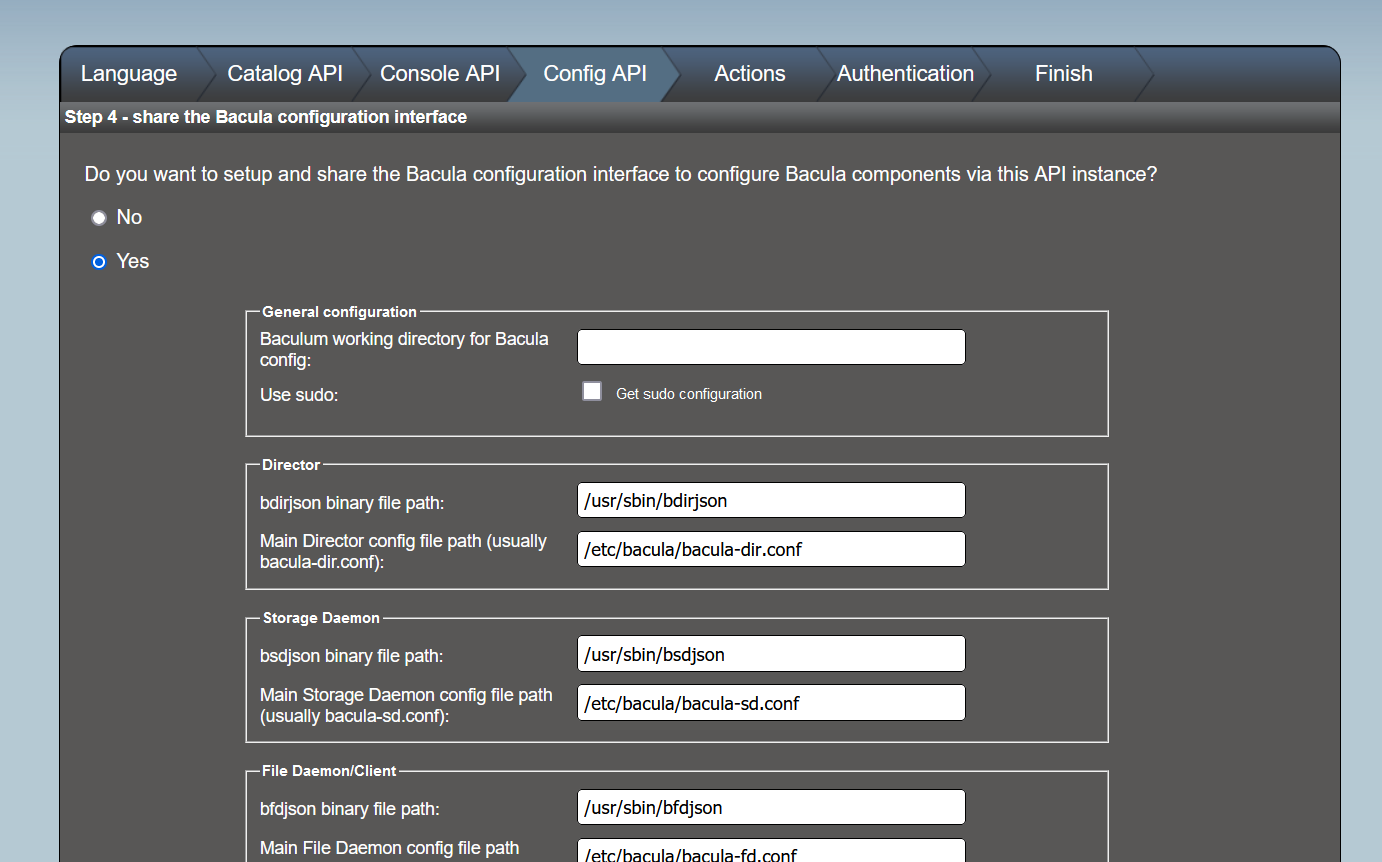This screenshot has height=862, width=1382.
Task: Open the Console API step
Action: coord(440,74)
